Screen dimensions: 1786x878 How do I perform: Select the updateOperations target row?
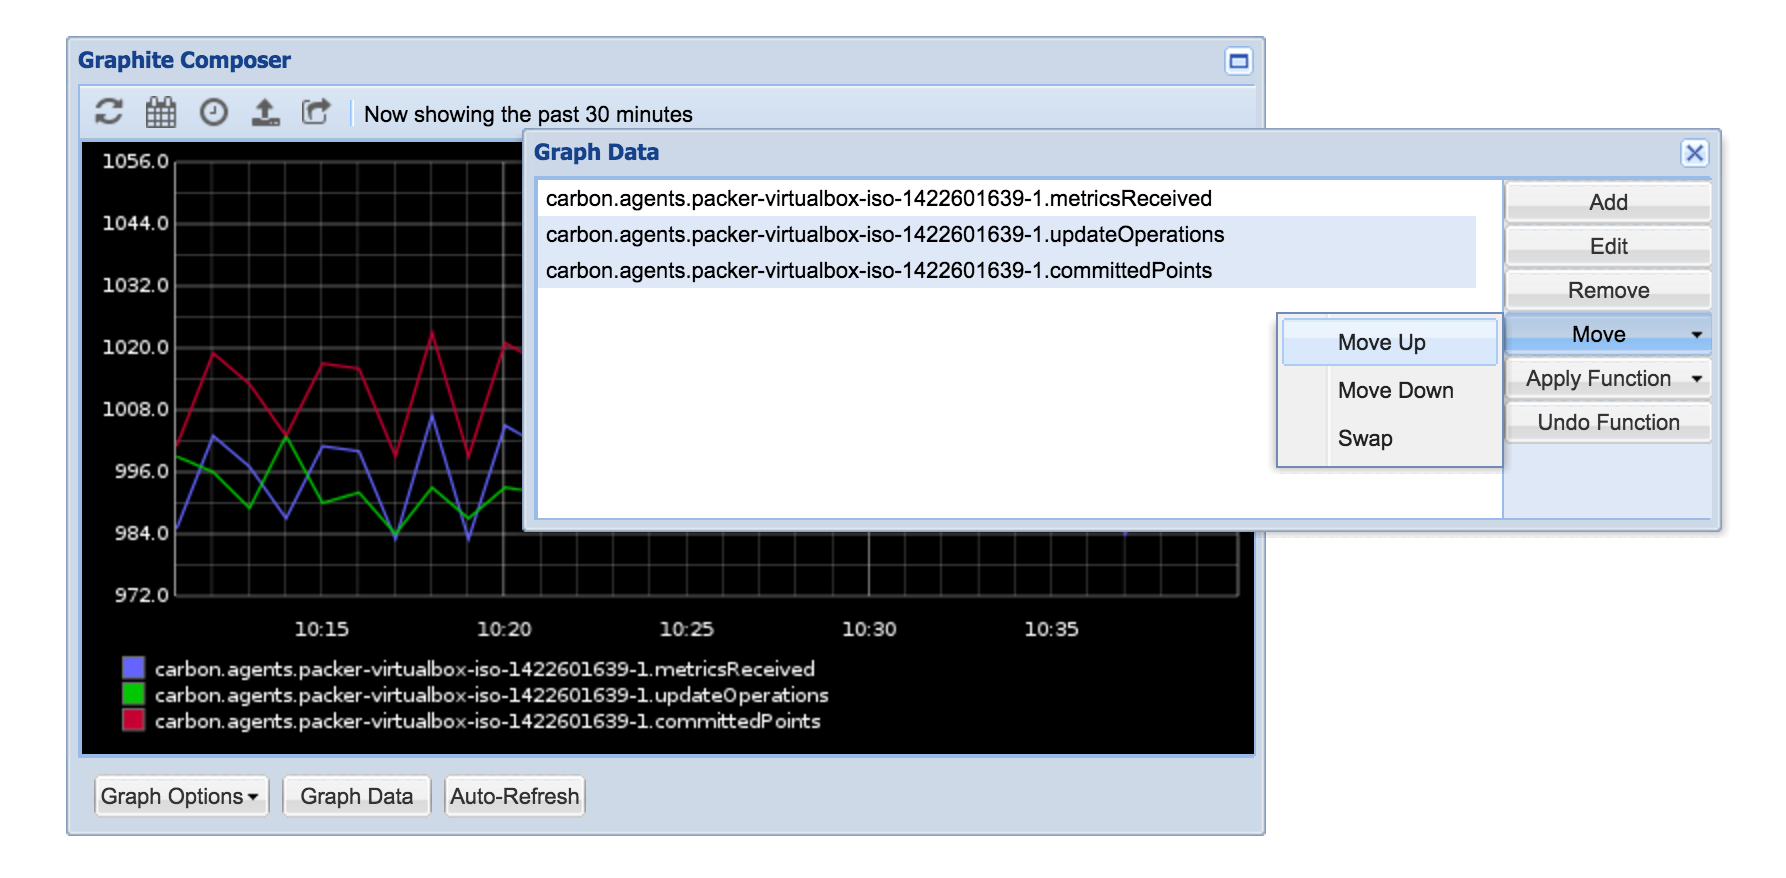(x=1007, y=234)
